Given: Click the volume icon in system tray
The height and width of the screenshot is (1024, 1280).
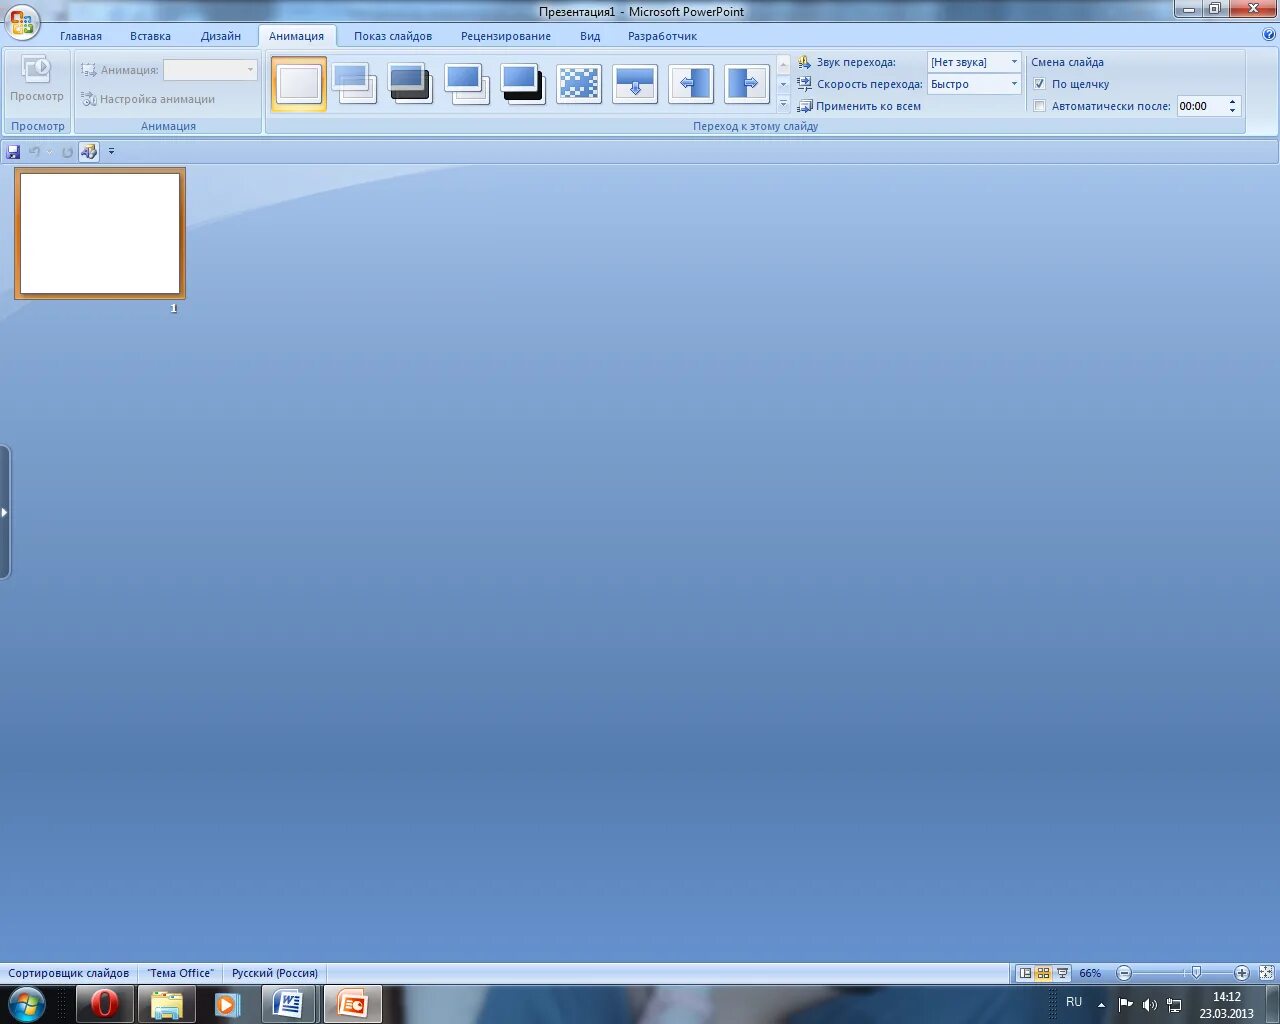Looking at the screenshot, I should (x=1150, y=1005).
